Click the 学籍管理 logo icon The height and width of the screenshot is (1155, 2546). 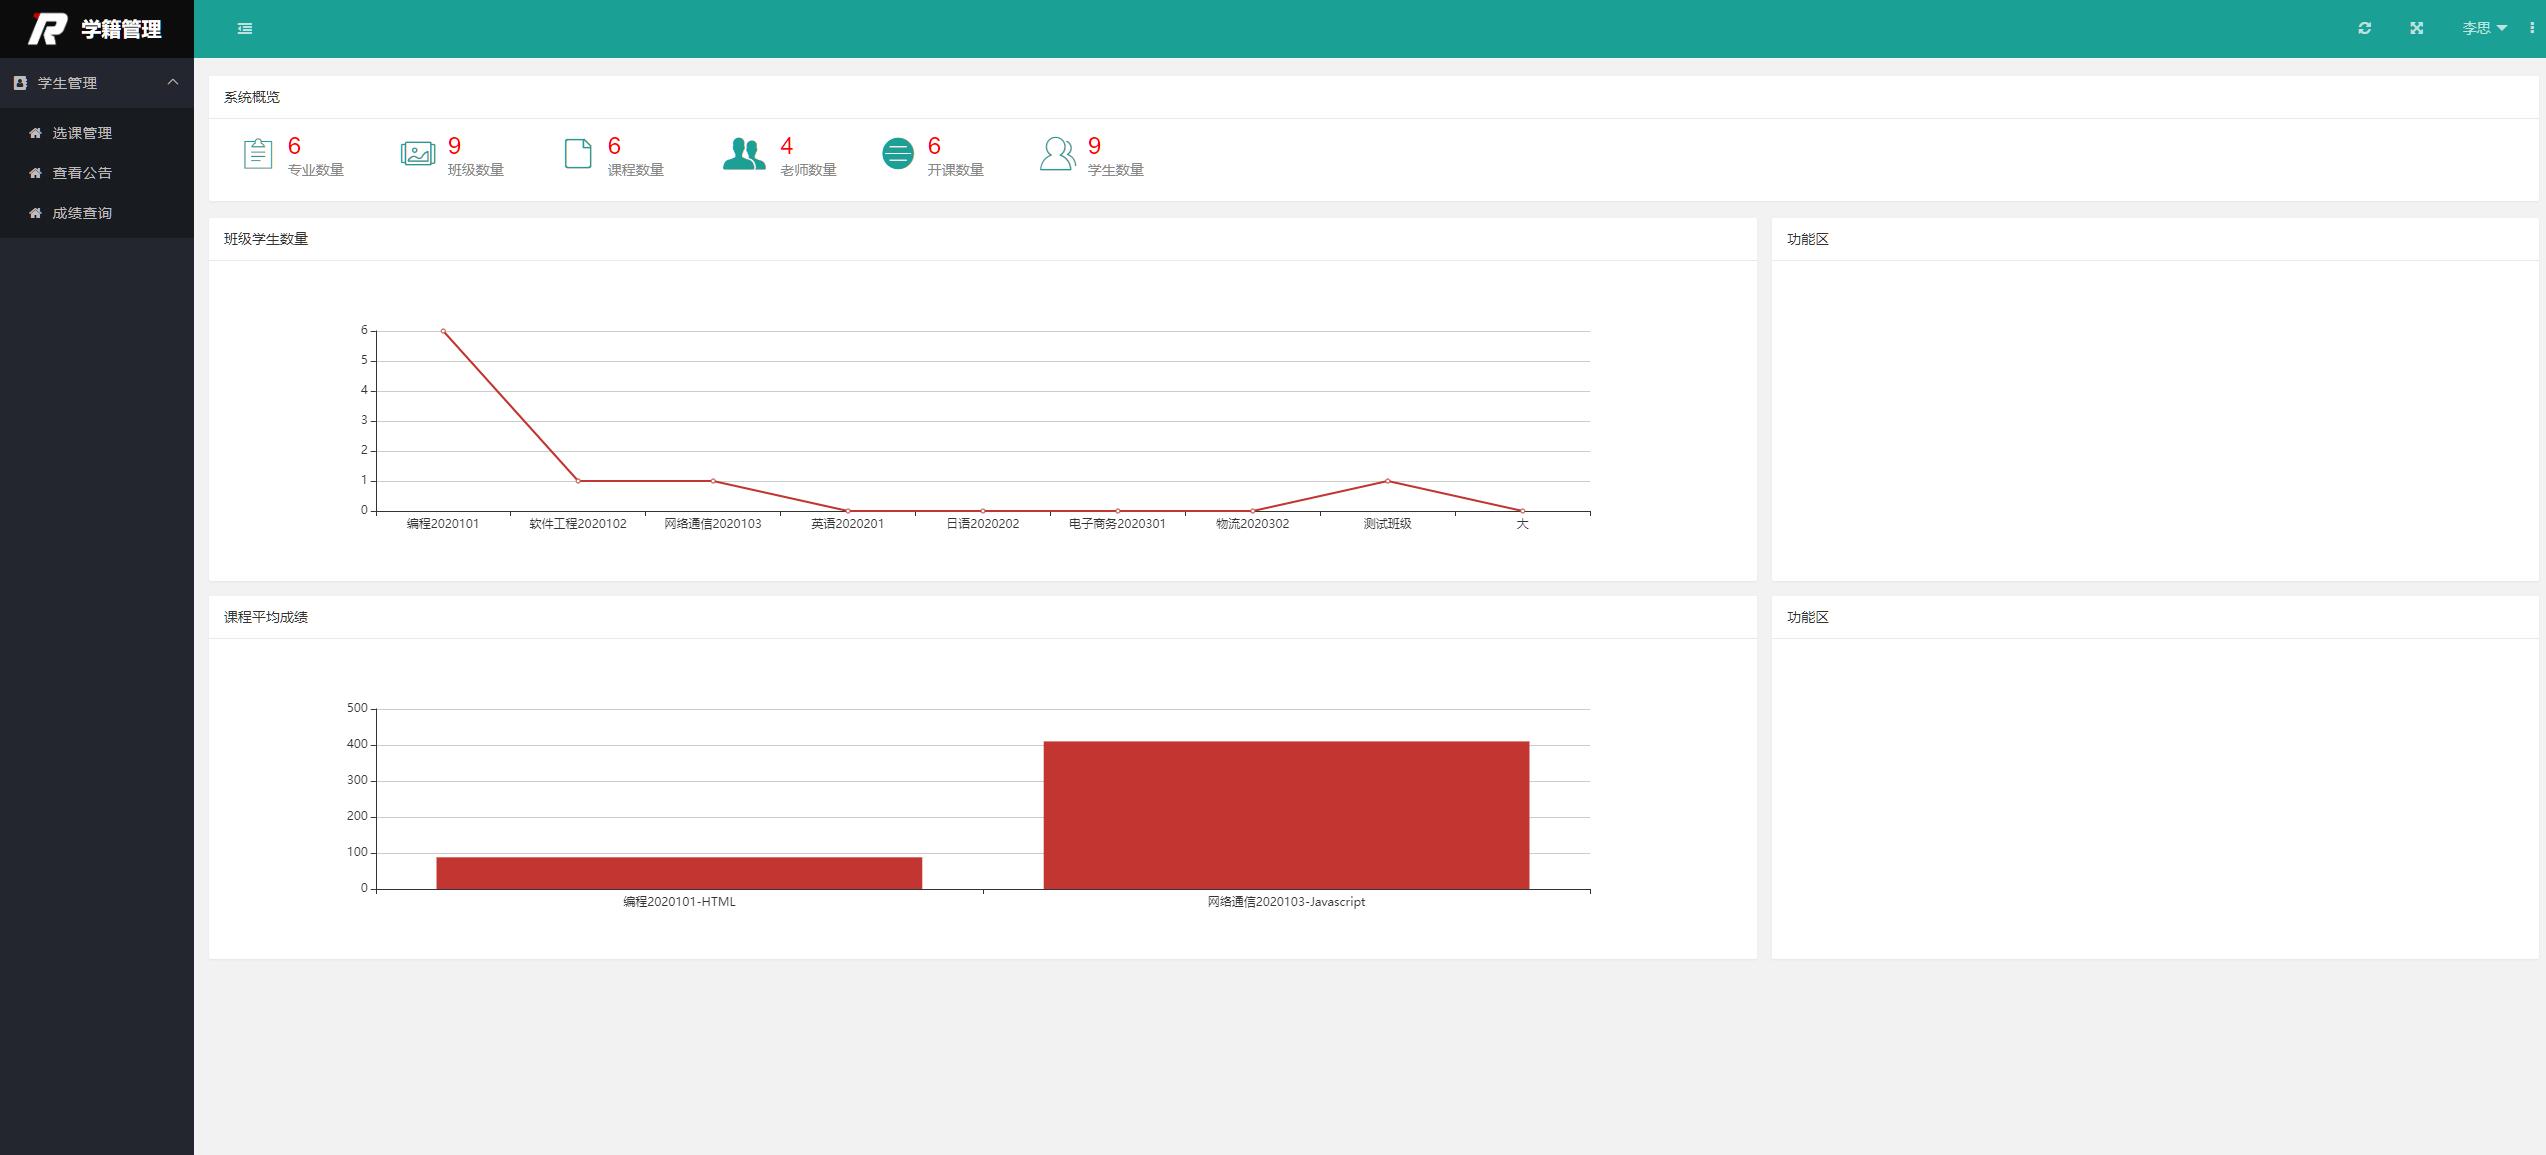click(x=47, y=29)
